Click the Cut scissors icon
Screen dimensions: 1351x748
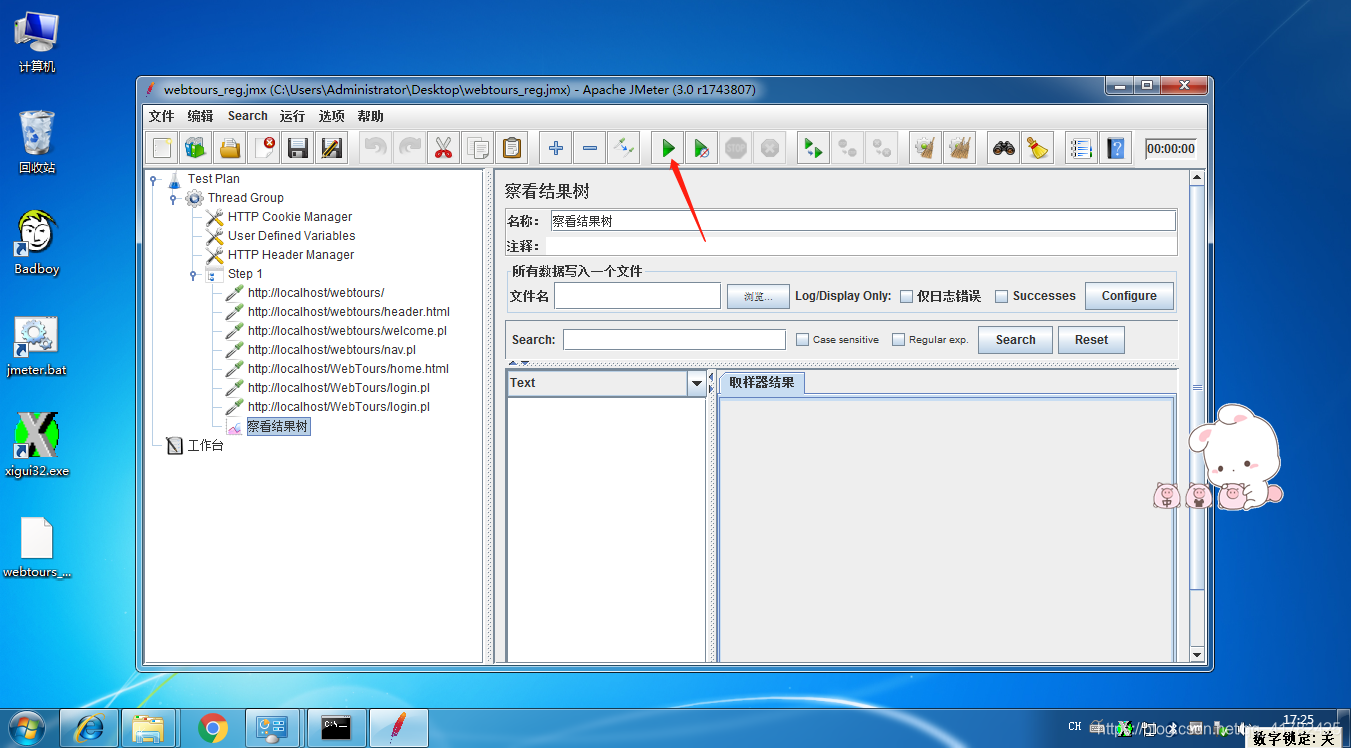tap(443, 149)
